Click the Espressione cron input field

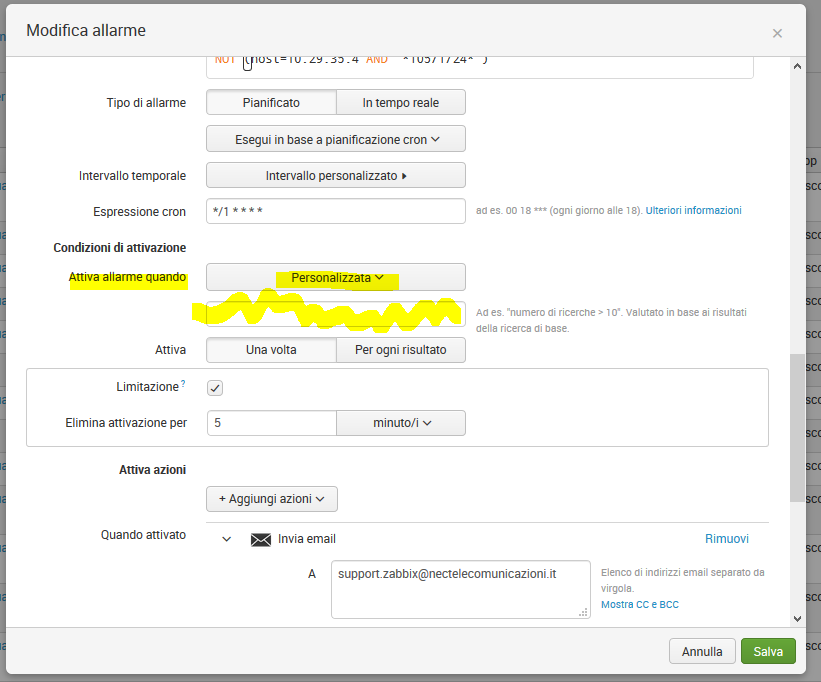(x=336, y=211)
